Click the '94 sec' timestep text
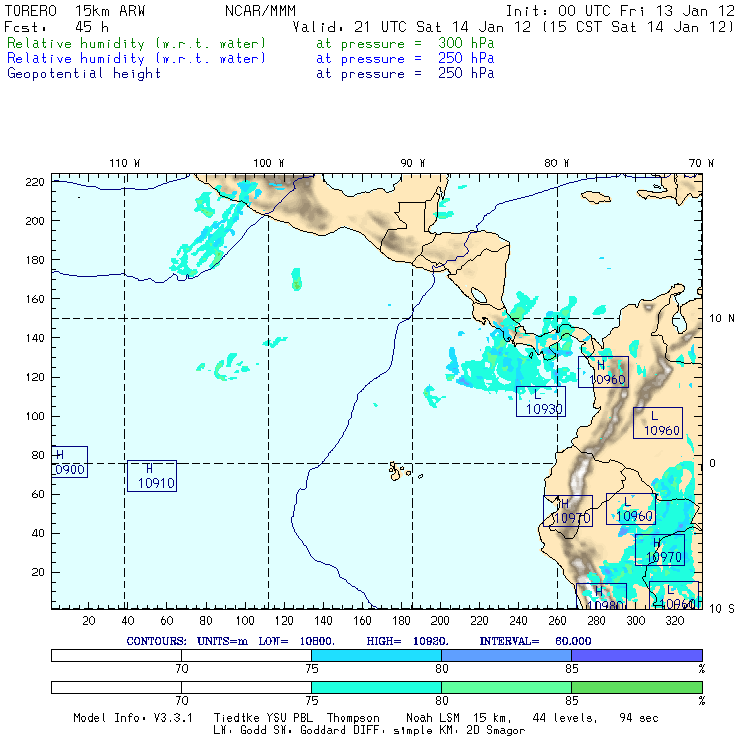This screenshot has width=740, height=740. 639,718
